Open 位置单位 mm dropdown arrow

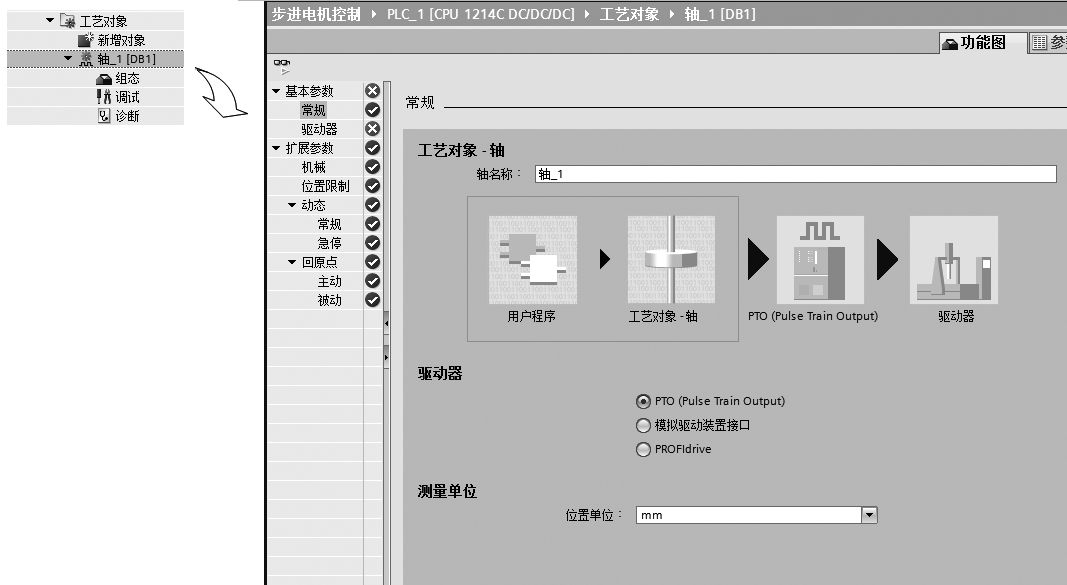[x=869, y=515]
